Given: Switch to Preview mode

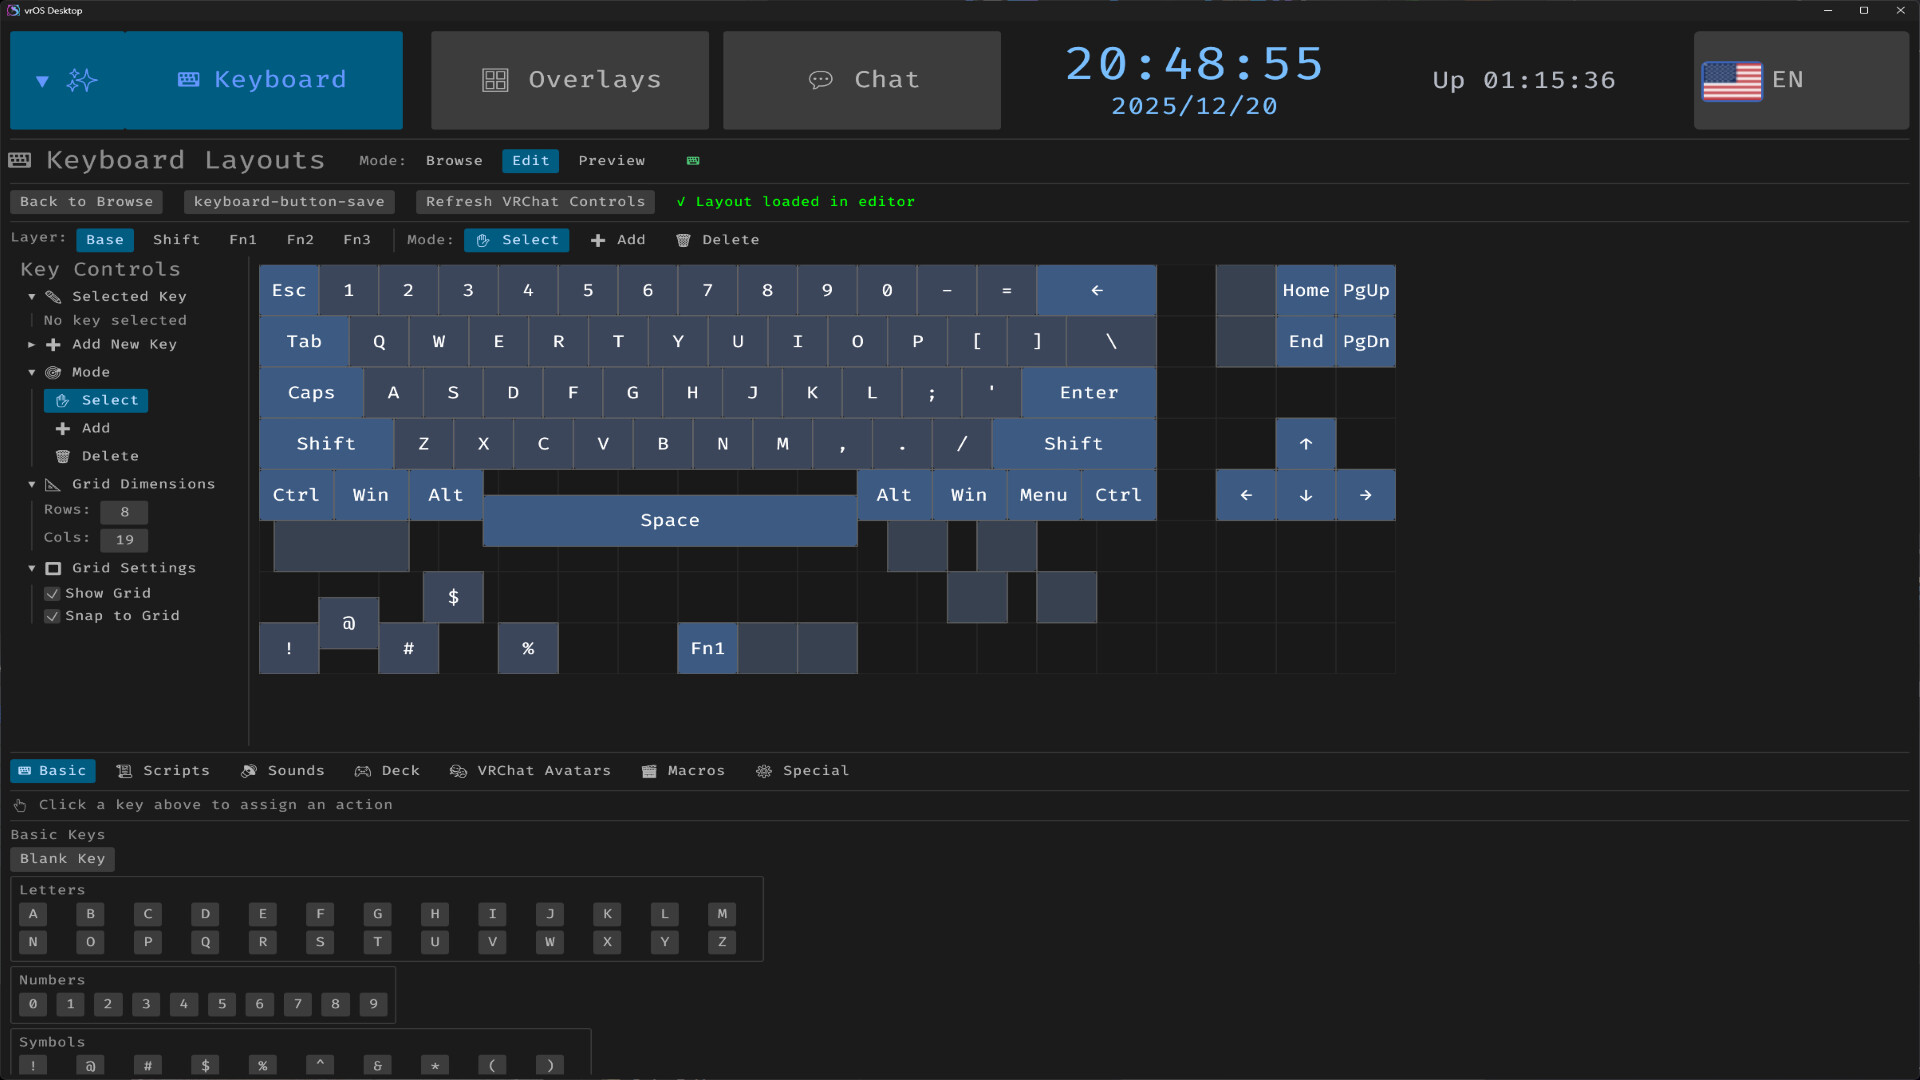Looking at the screenshot, I should (611, 160).
